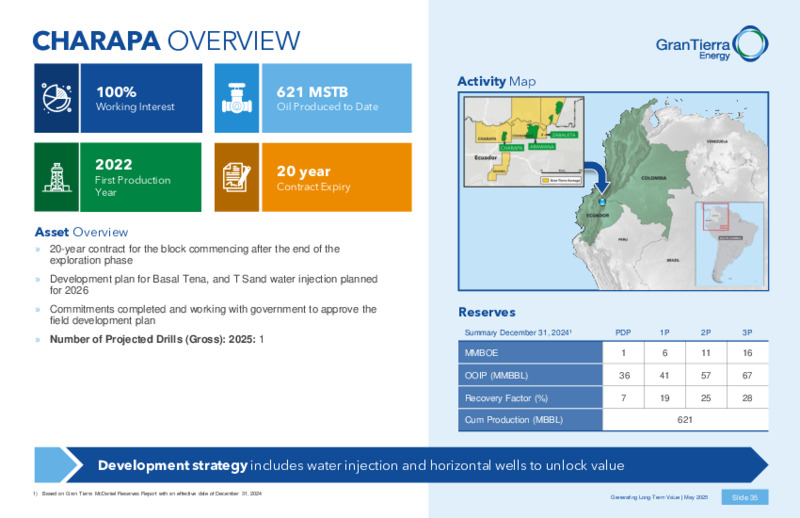800x518 pixels.
Task: Click the Gran Tierra Acreage legend box
Action: pos(561,180)
